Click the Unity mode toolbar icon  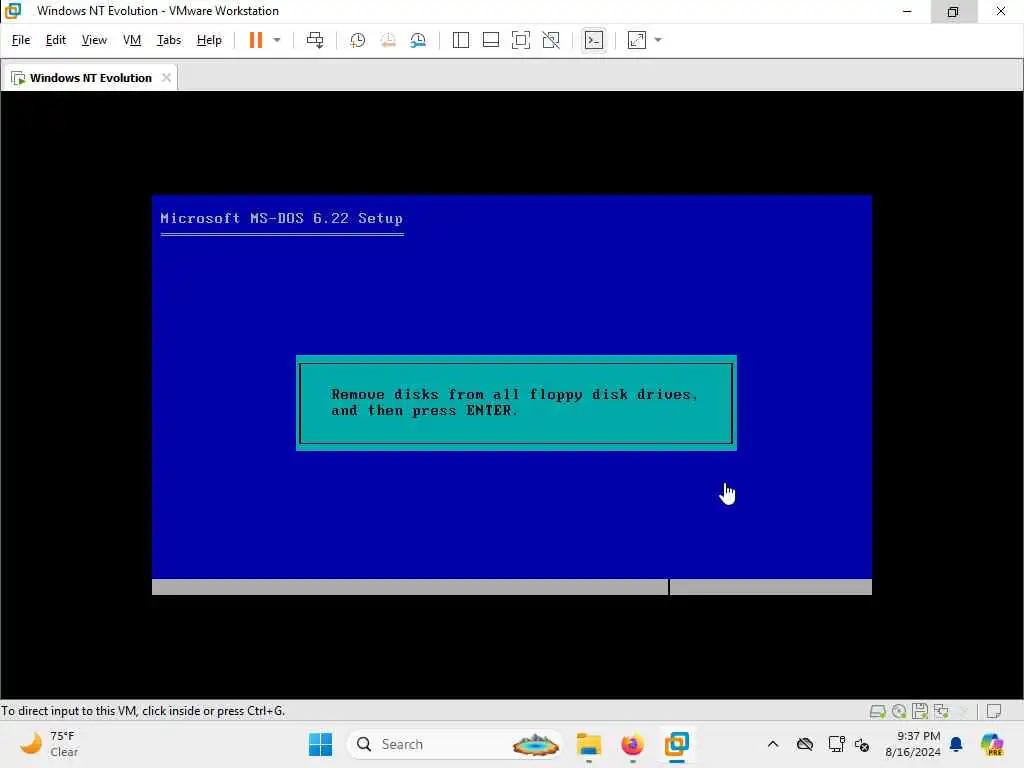[x=551, y=40]
